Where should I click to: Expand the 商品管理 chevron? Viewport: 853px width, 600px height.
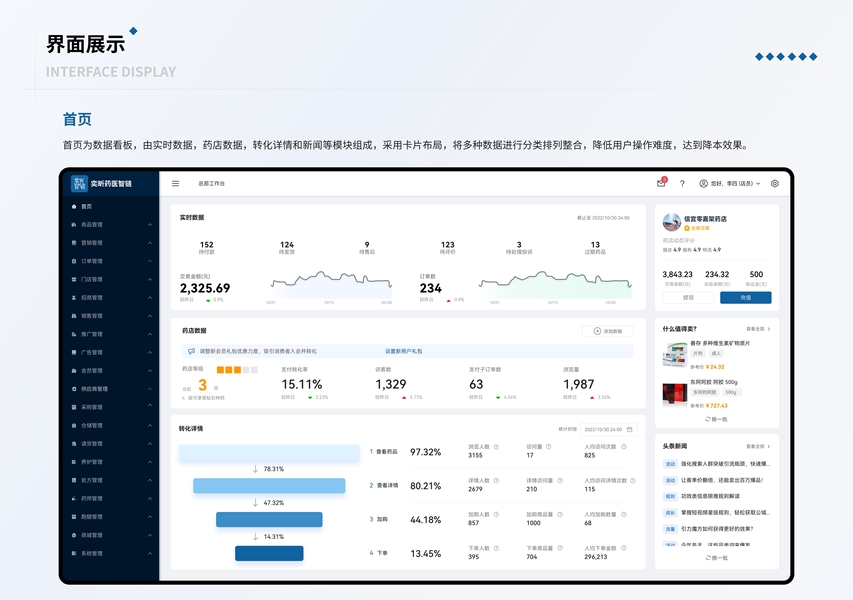150,225
